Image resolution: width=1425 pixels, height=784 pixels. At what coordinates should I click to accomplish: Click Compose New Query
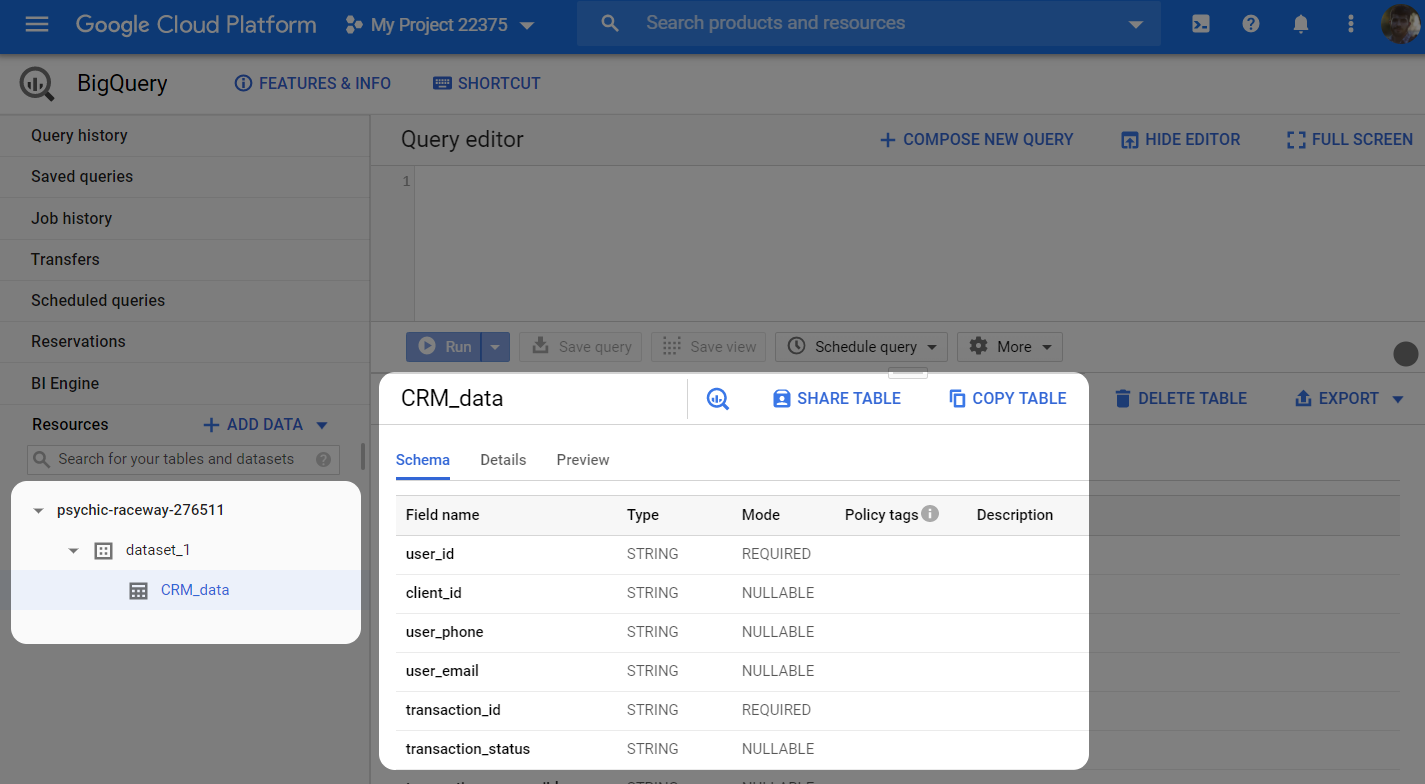(976, 140)
